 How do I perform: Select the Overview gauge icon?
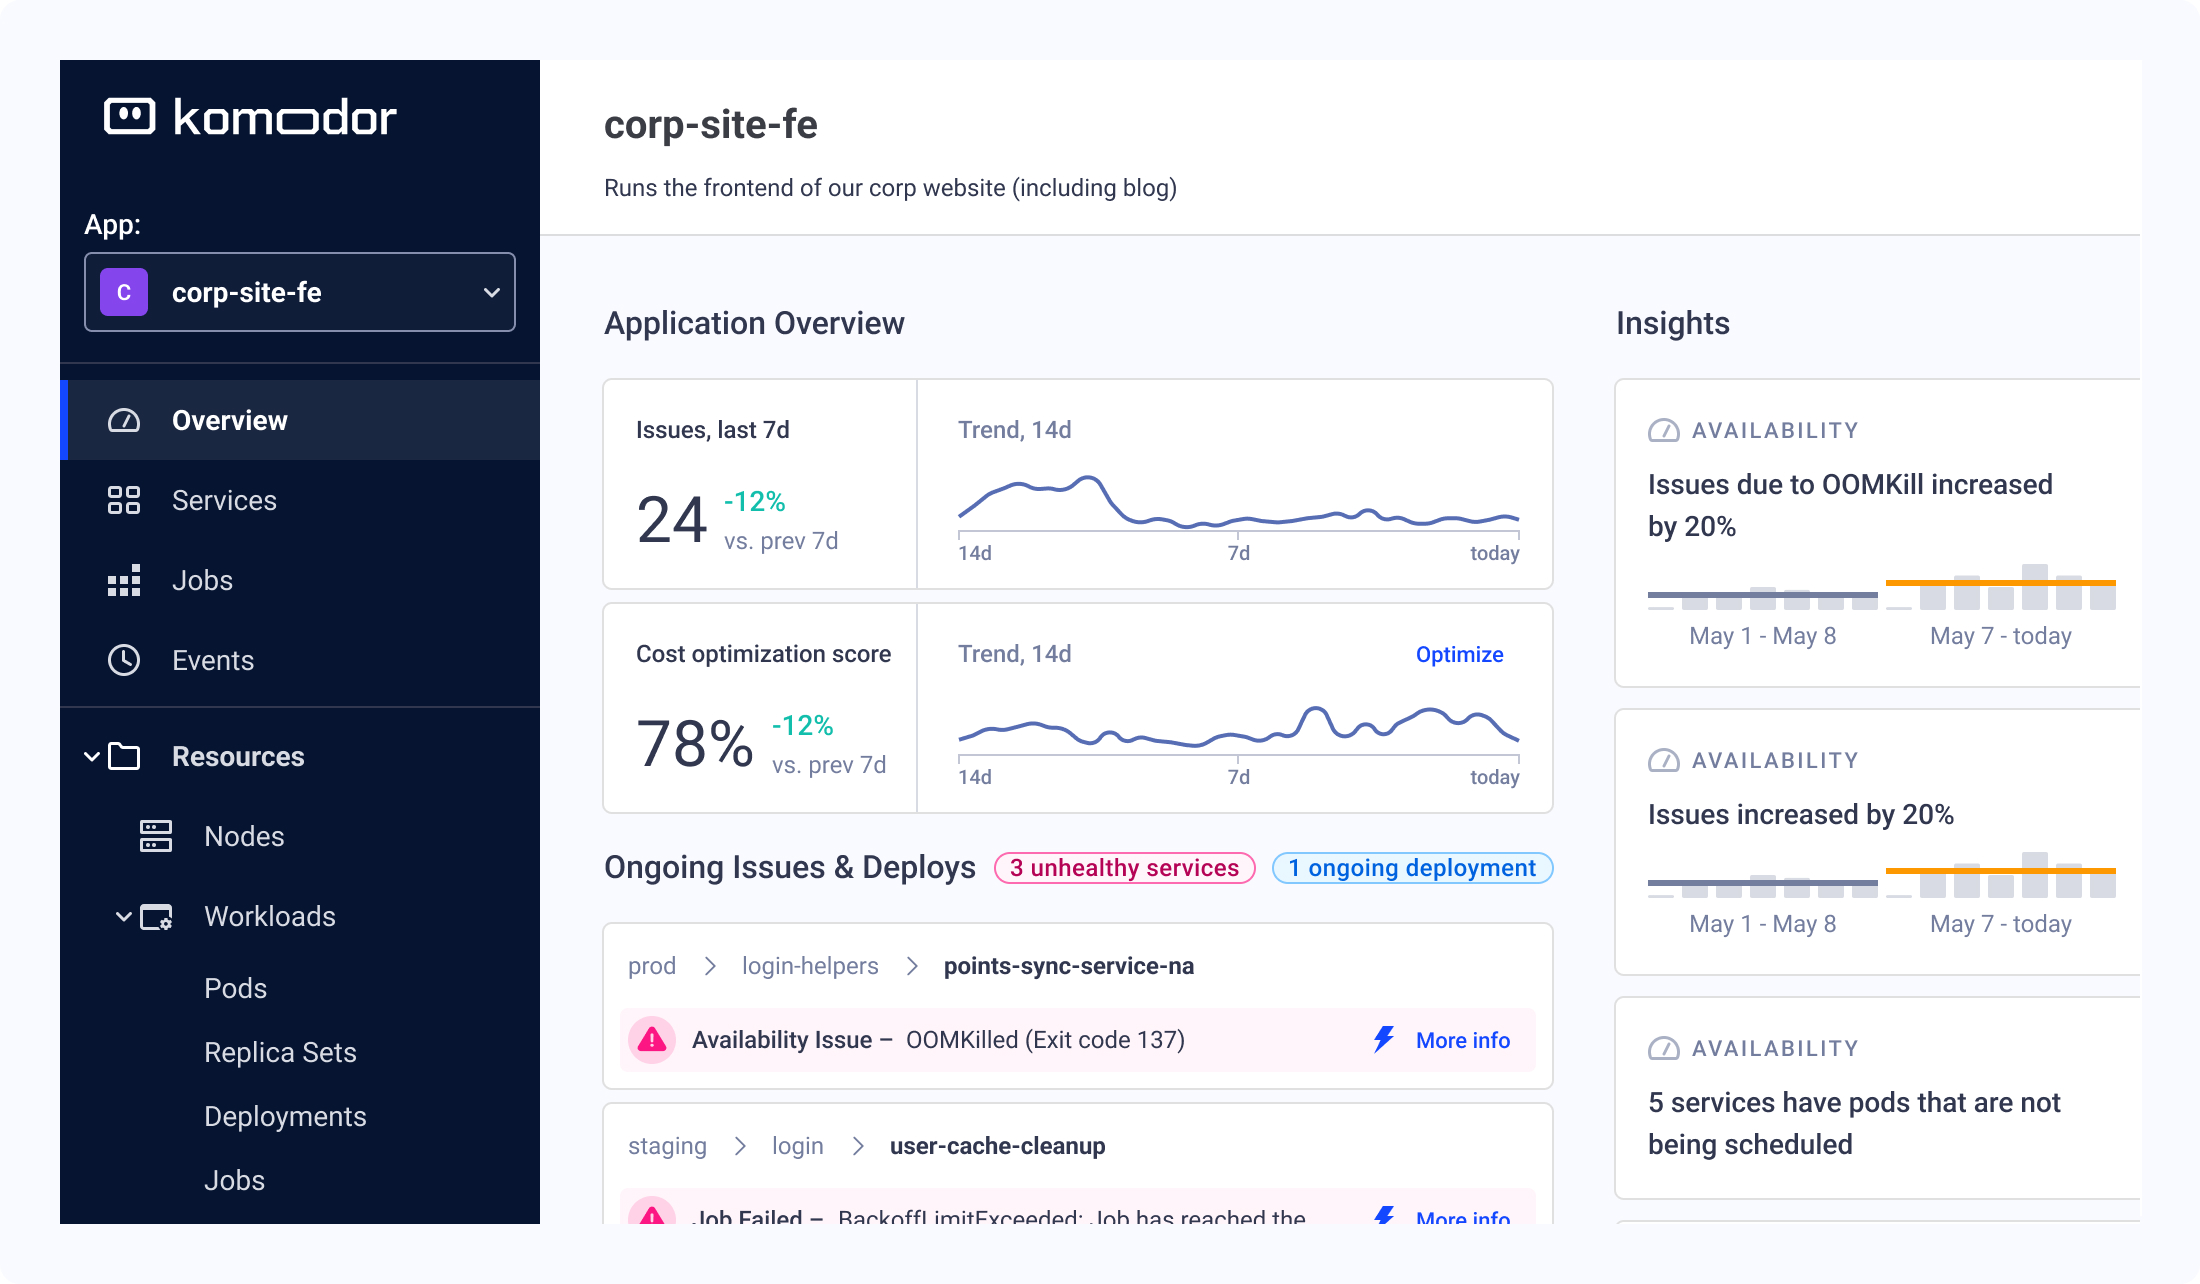[124, 420]
